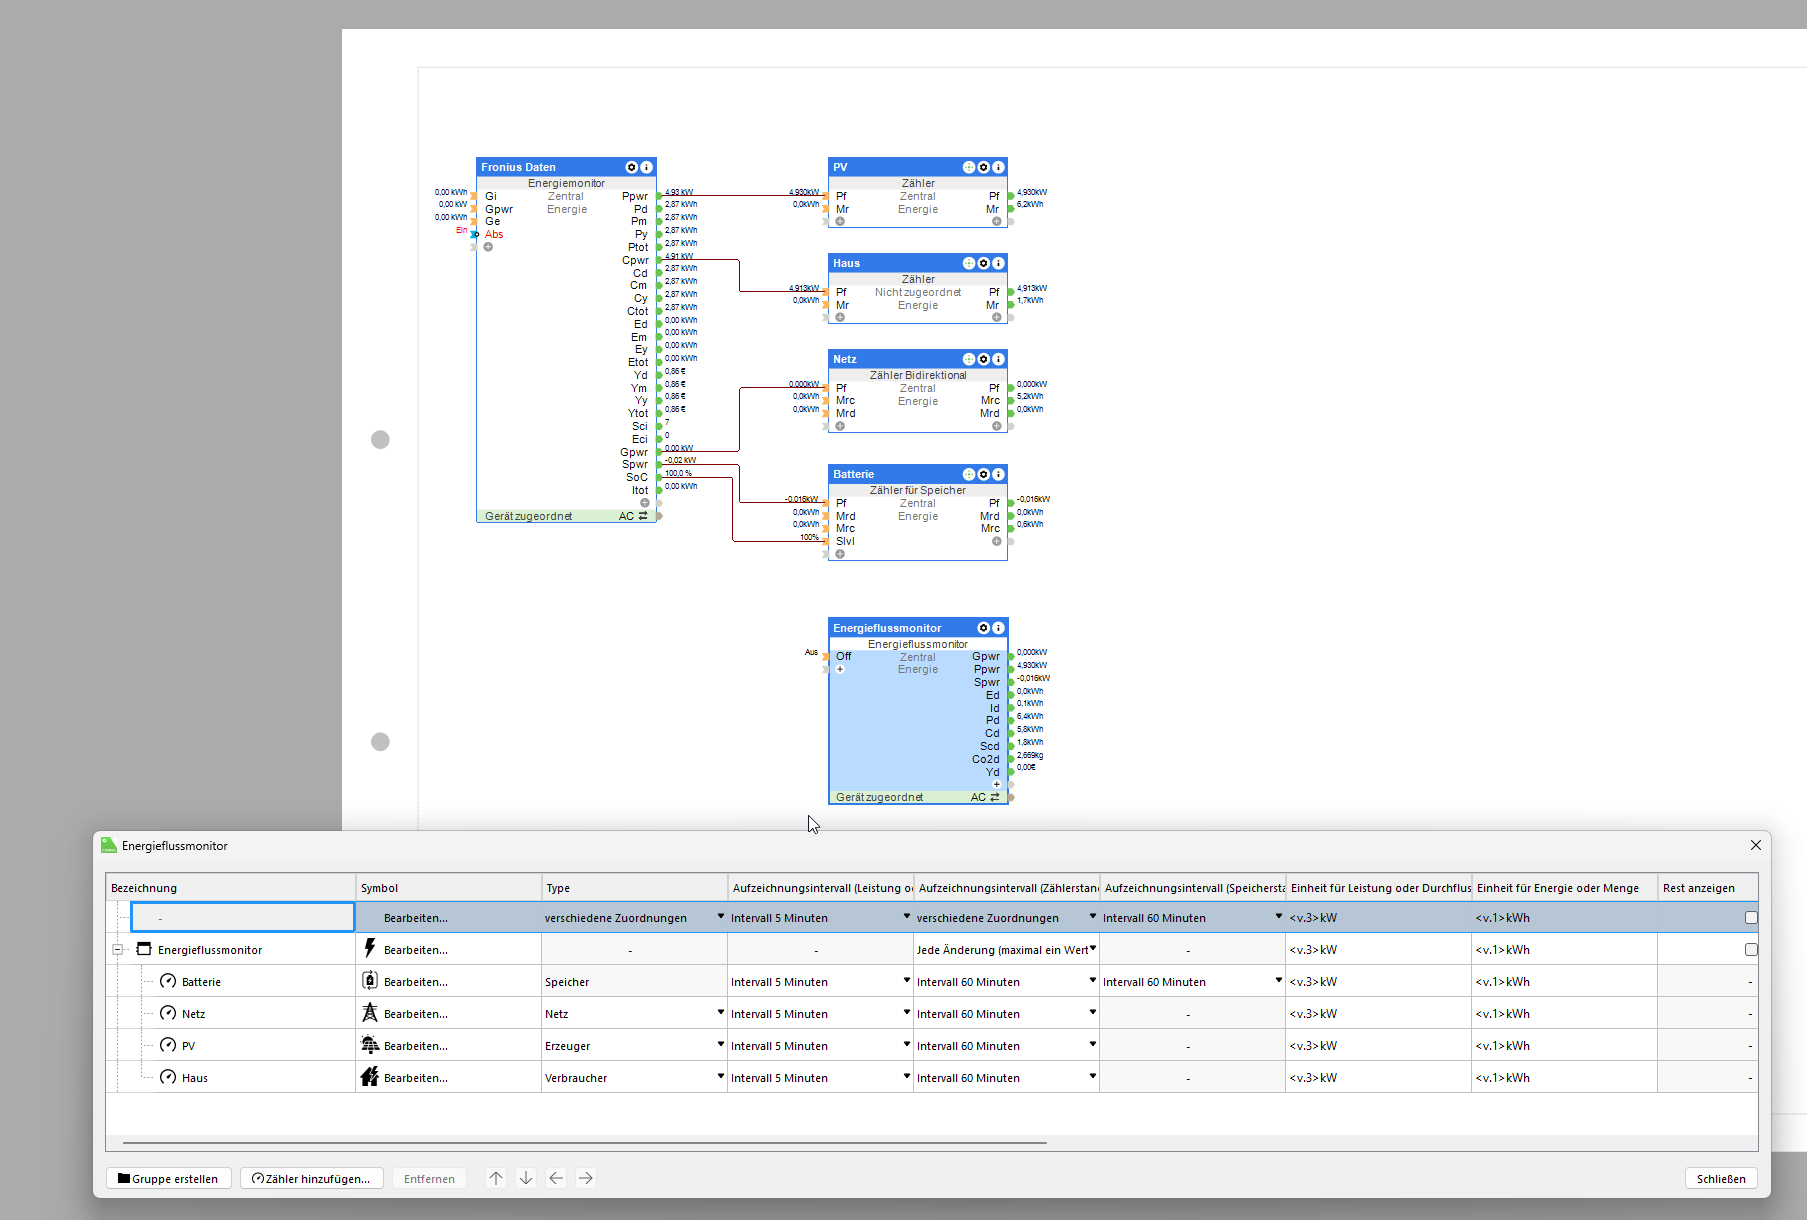Move selected entry down with arrow button
Image resolution: width=1807 pixels, height=1220 pixels.
(x=526, y=1178)
